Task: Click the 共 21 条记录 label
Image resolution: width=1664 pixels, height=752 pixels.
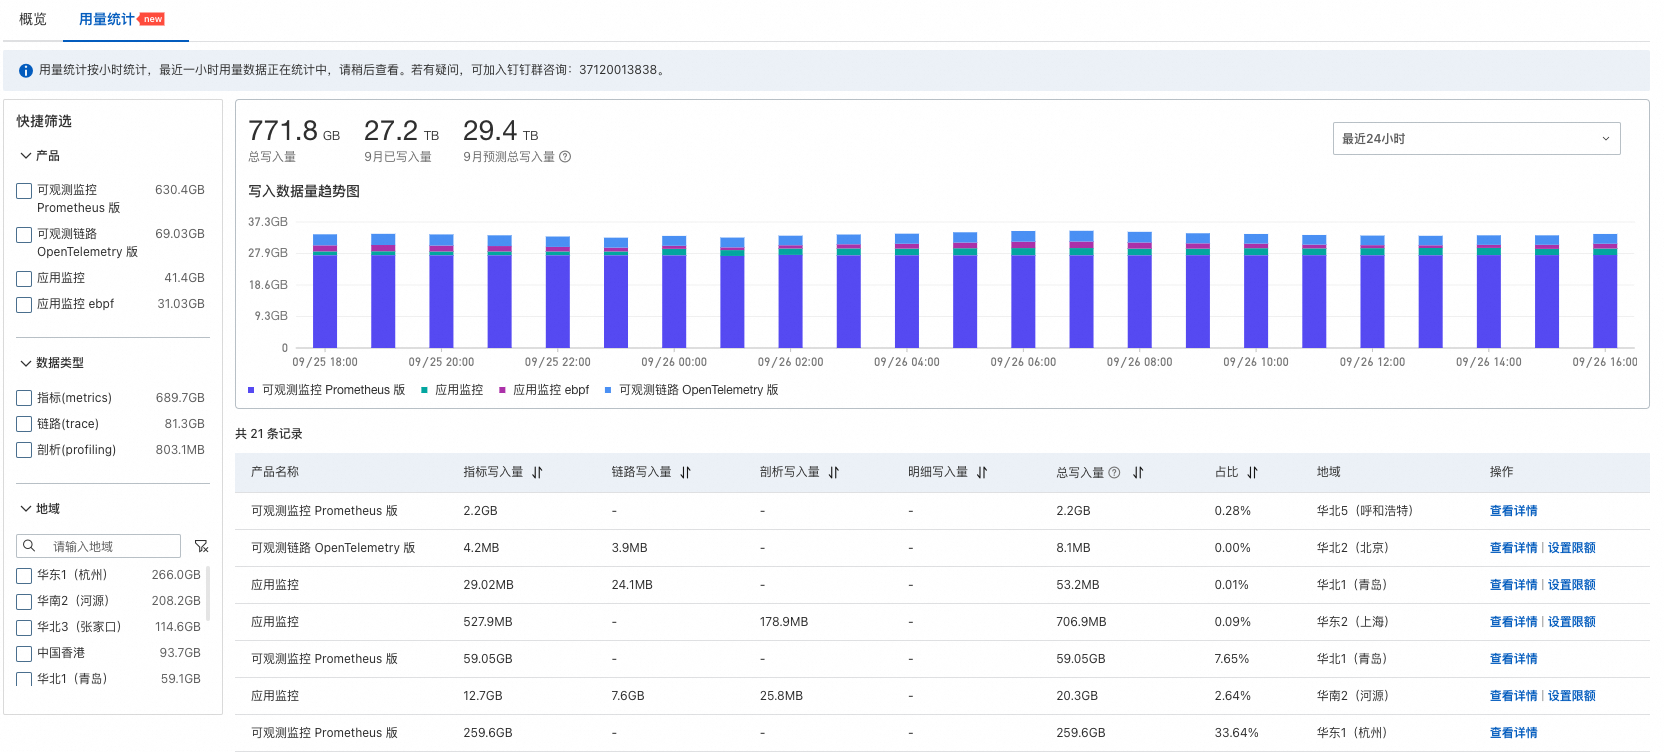Action: click(268, 434)
